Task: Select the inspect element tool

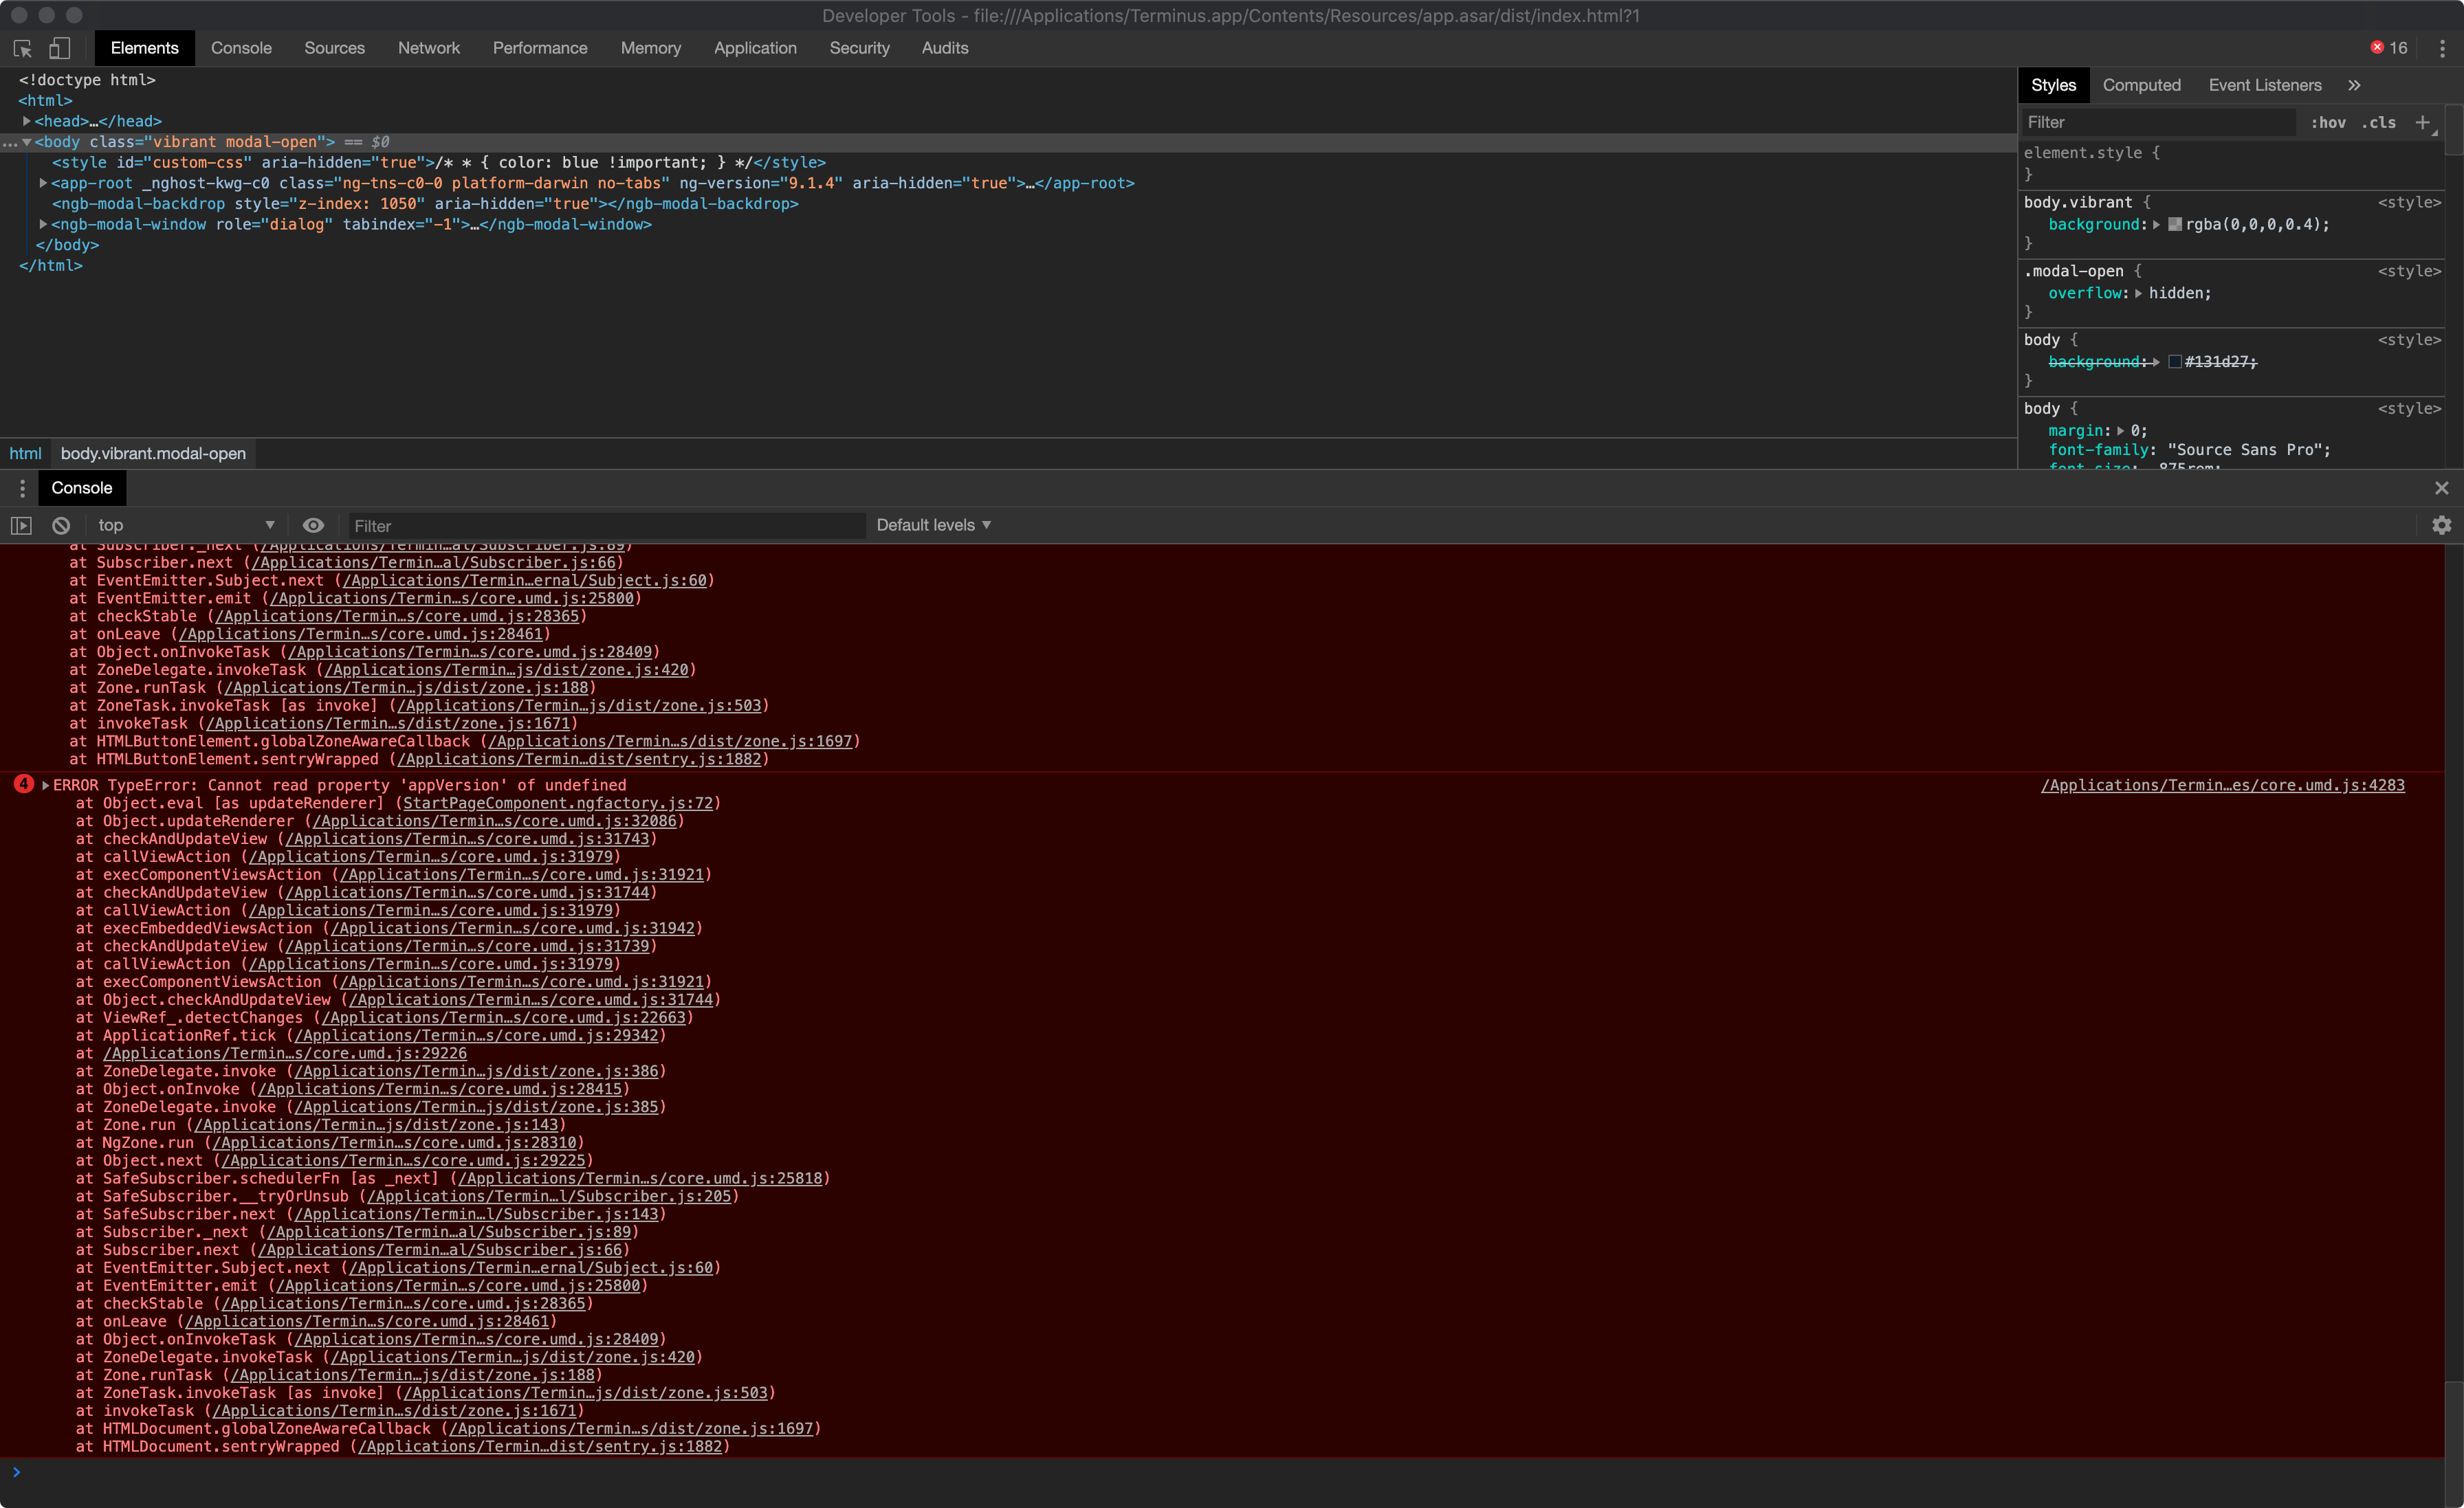Action: point(21,48)
